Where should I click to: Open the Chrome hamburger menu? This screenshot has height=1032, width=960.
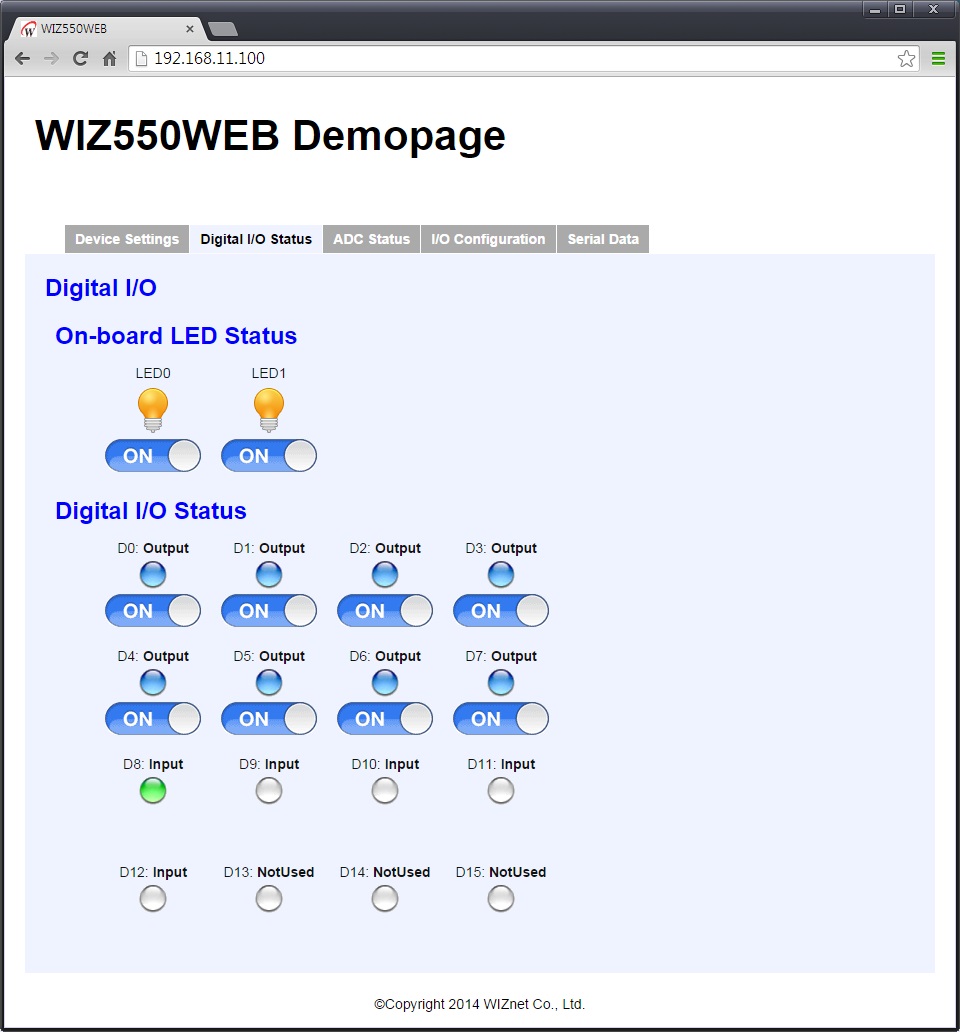click(x=938, y=59)
